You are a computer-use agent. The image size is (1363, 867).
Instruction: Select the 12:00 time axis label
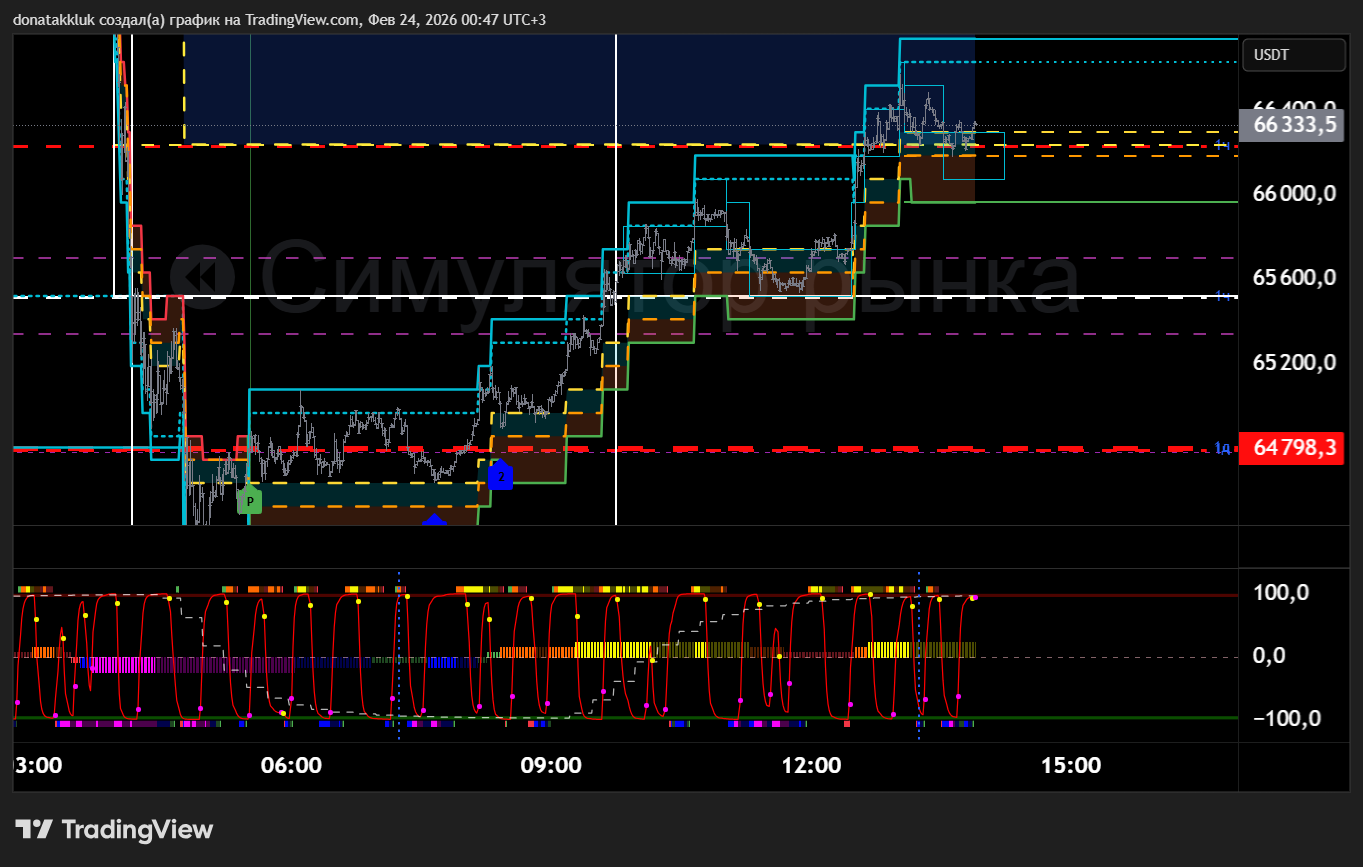(x=811, y=766)
